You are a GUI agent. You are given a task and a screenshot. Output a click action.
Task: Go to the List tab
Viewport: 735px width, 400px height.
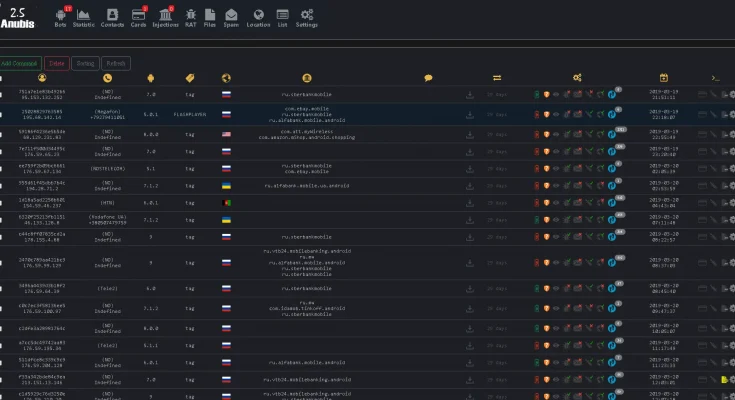(283, 16)
